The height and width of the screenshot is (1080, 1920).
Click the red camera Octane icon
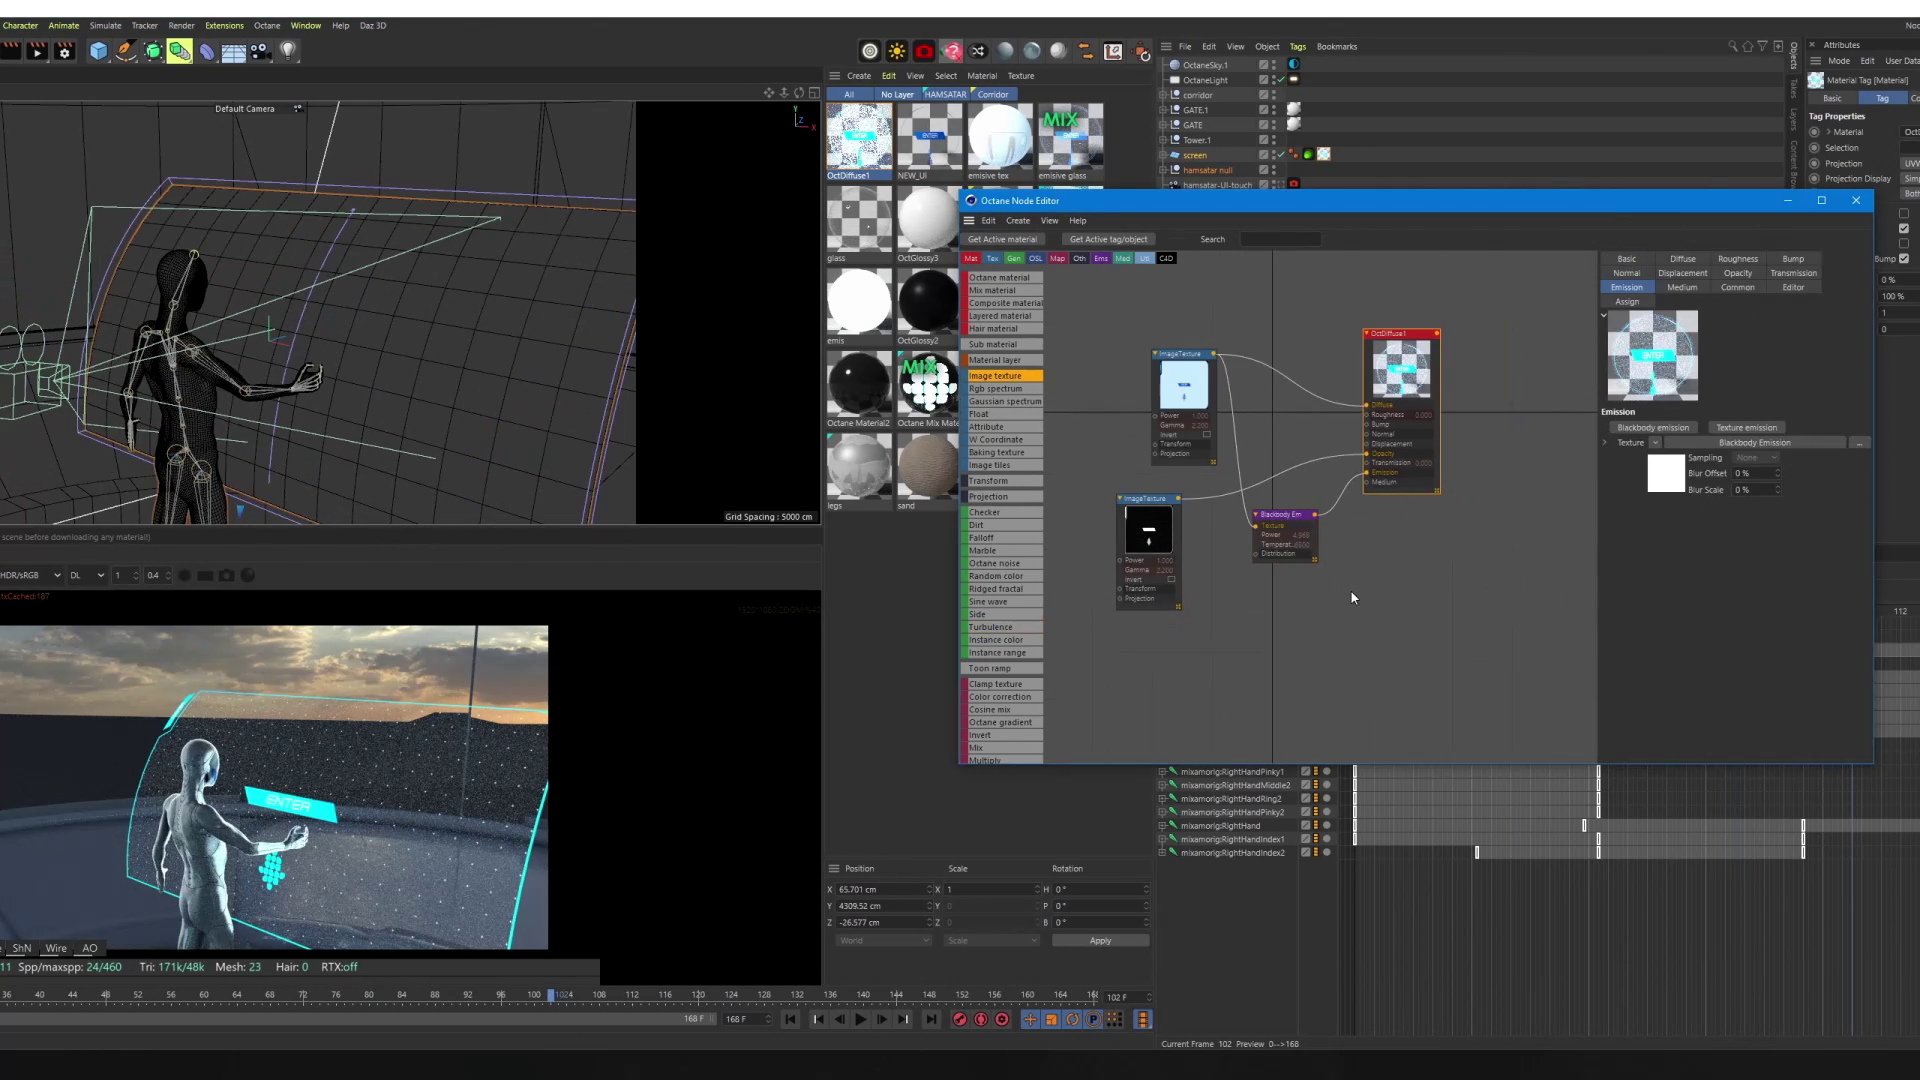(924, 51)
